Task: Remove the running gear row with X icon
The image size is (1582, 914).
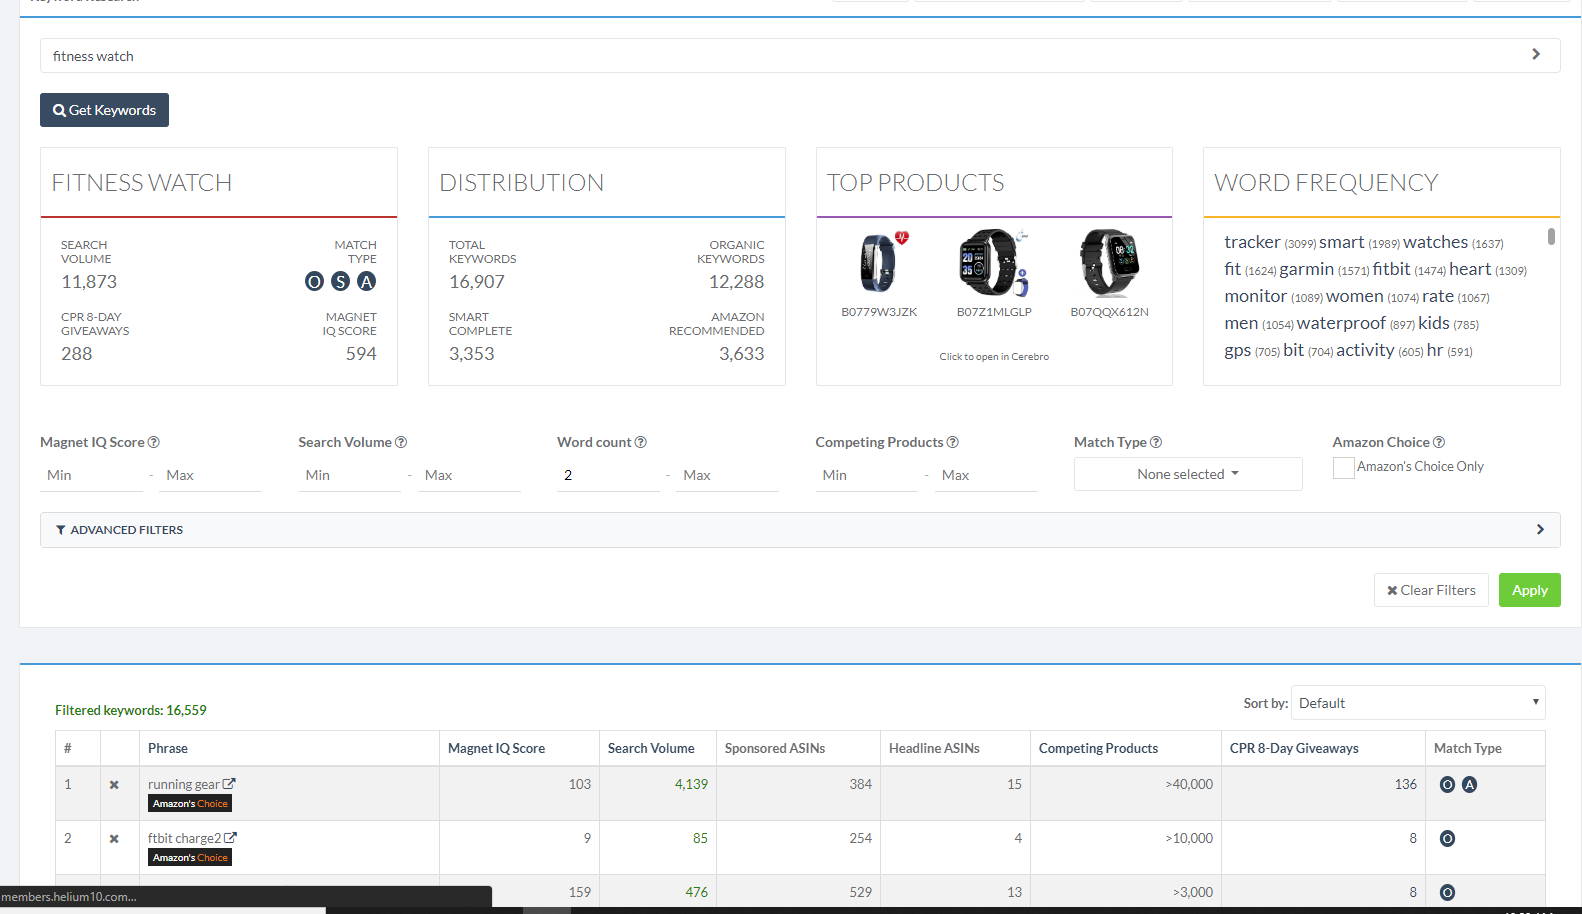Action: [x=114, y=785]
